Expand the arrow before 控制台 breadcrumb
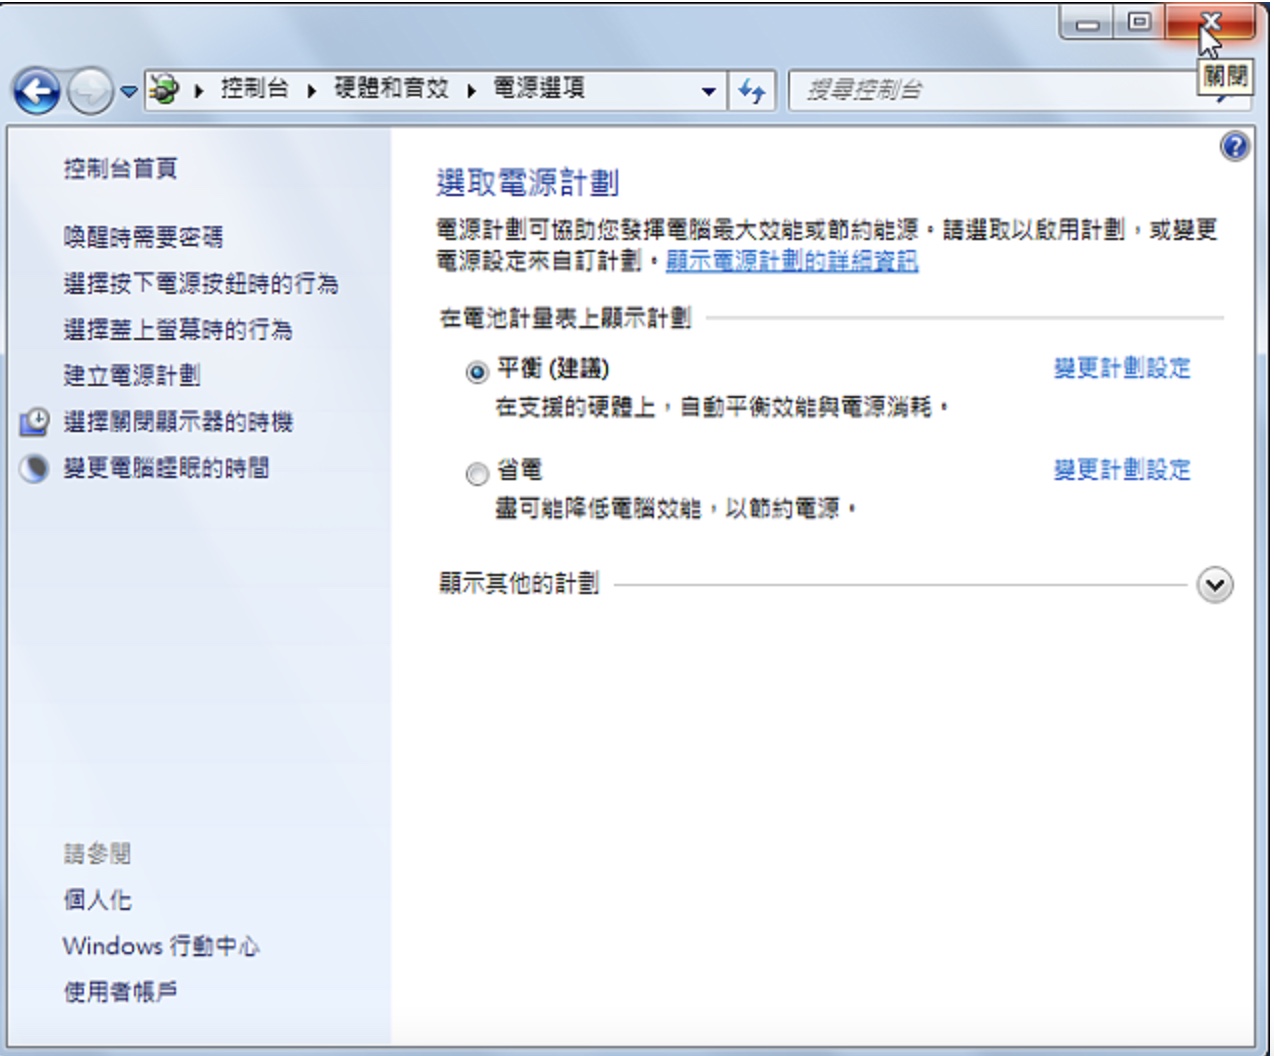1274x1056 pixels. 199,91
